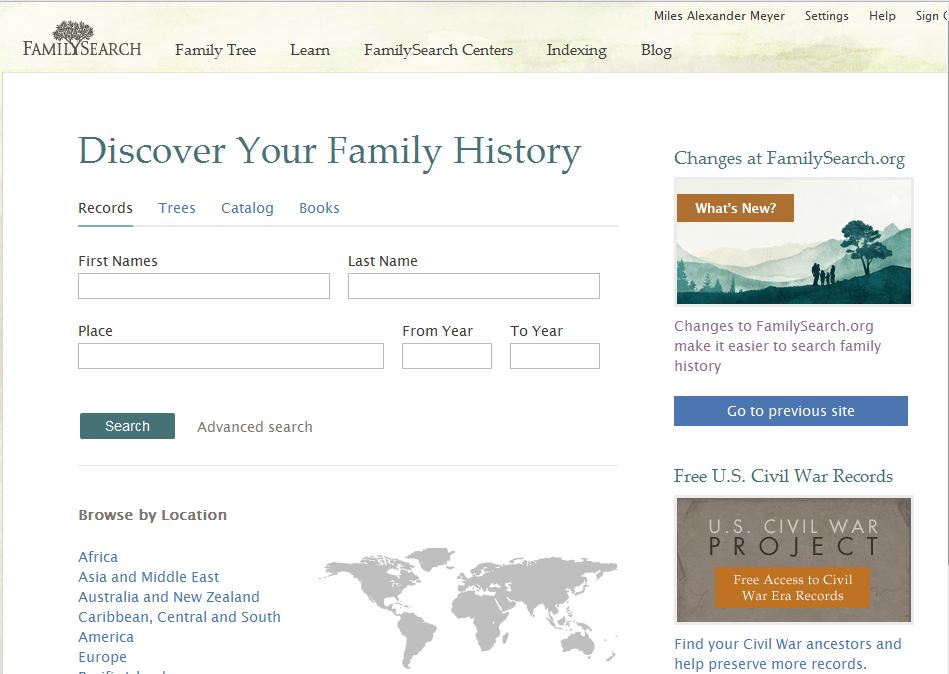Switch to the Trees search tab
The height and width of the screenshot is (674, 949).
pos(177,208)
